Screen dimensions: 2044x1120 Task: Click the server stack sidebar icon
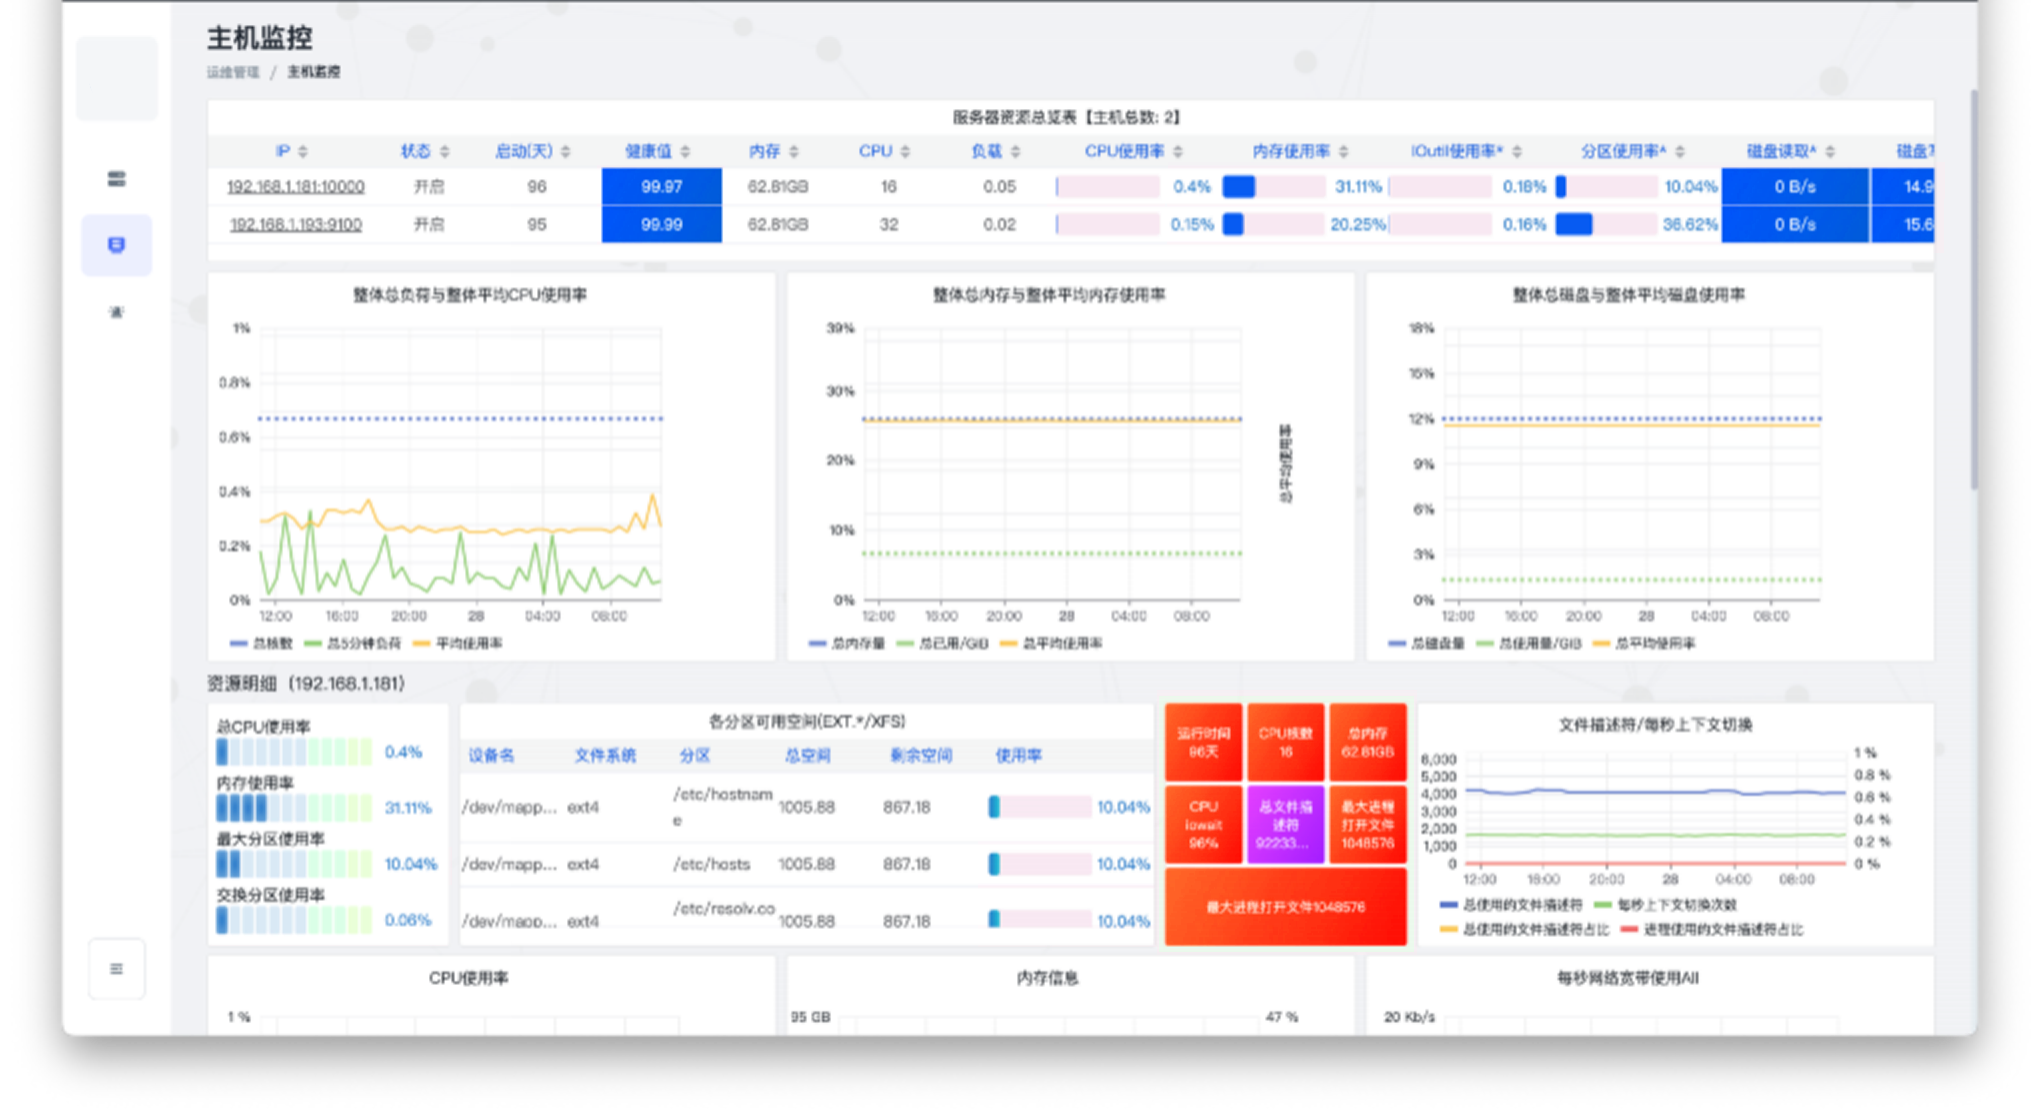coord(116,179)
